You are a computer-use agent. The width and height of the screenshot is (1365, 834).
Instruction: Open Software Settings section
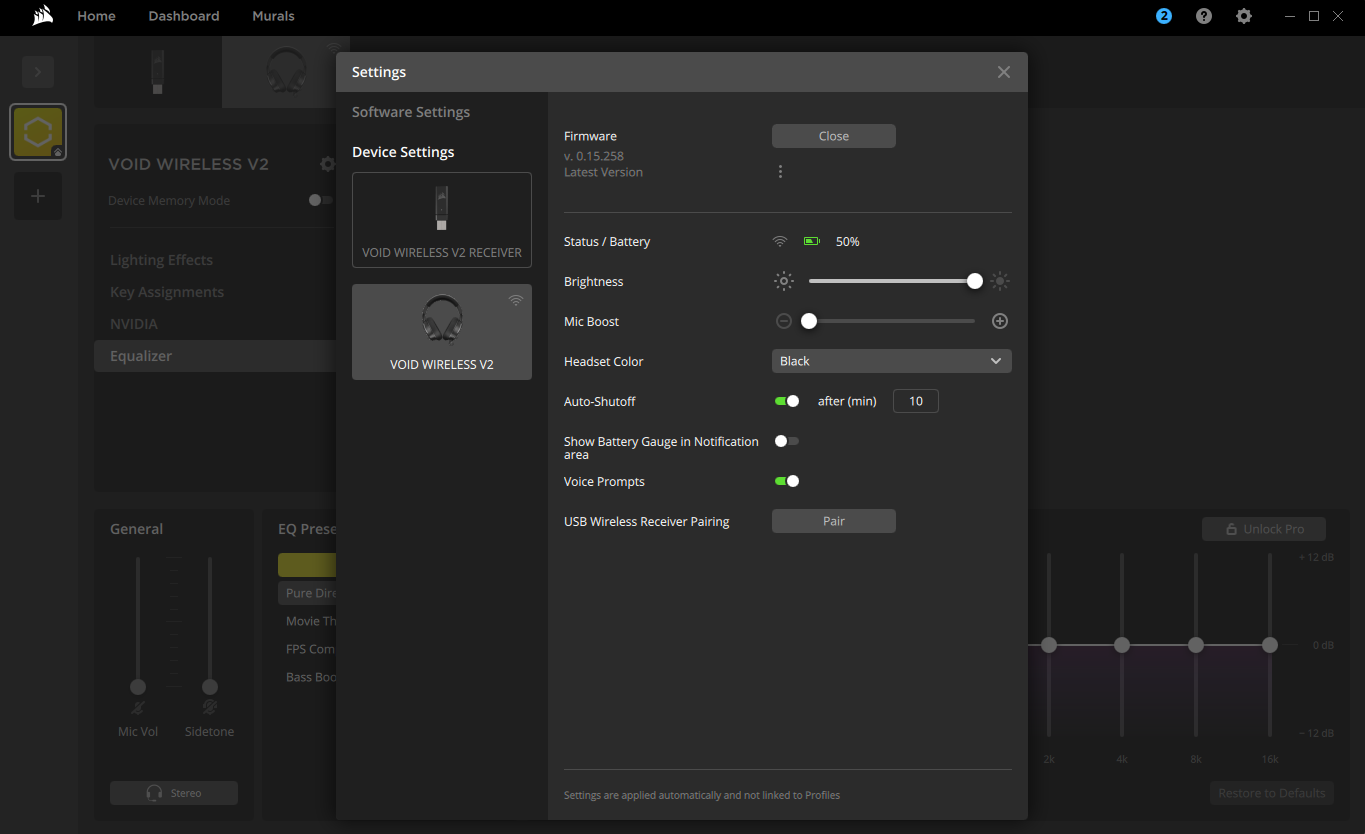(x=411, y=112)
